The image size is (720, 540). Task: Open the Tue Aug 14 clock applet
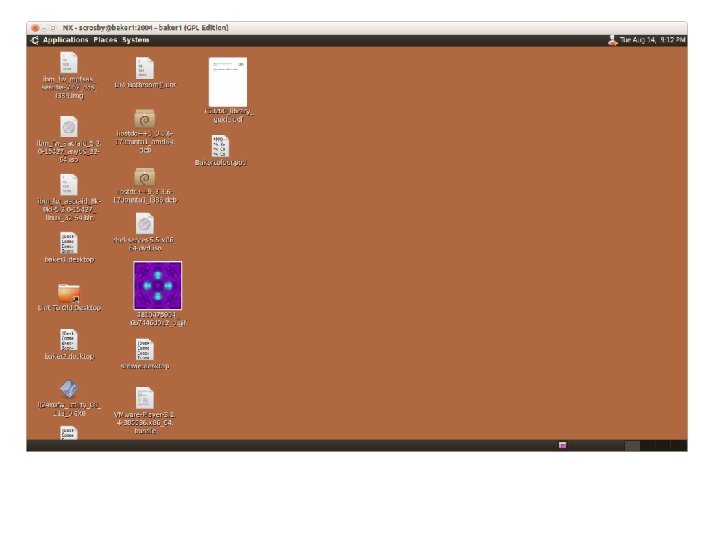(x=652, y=40)
